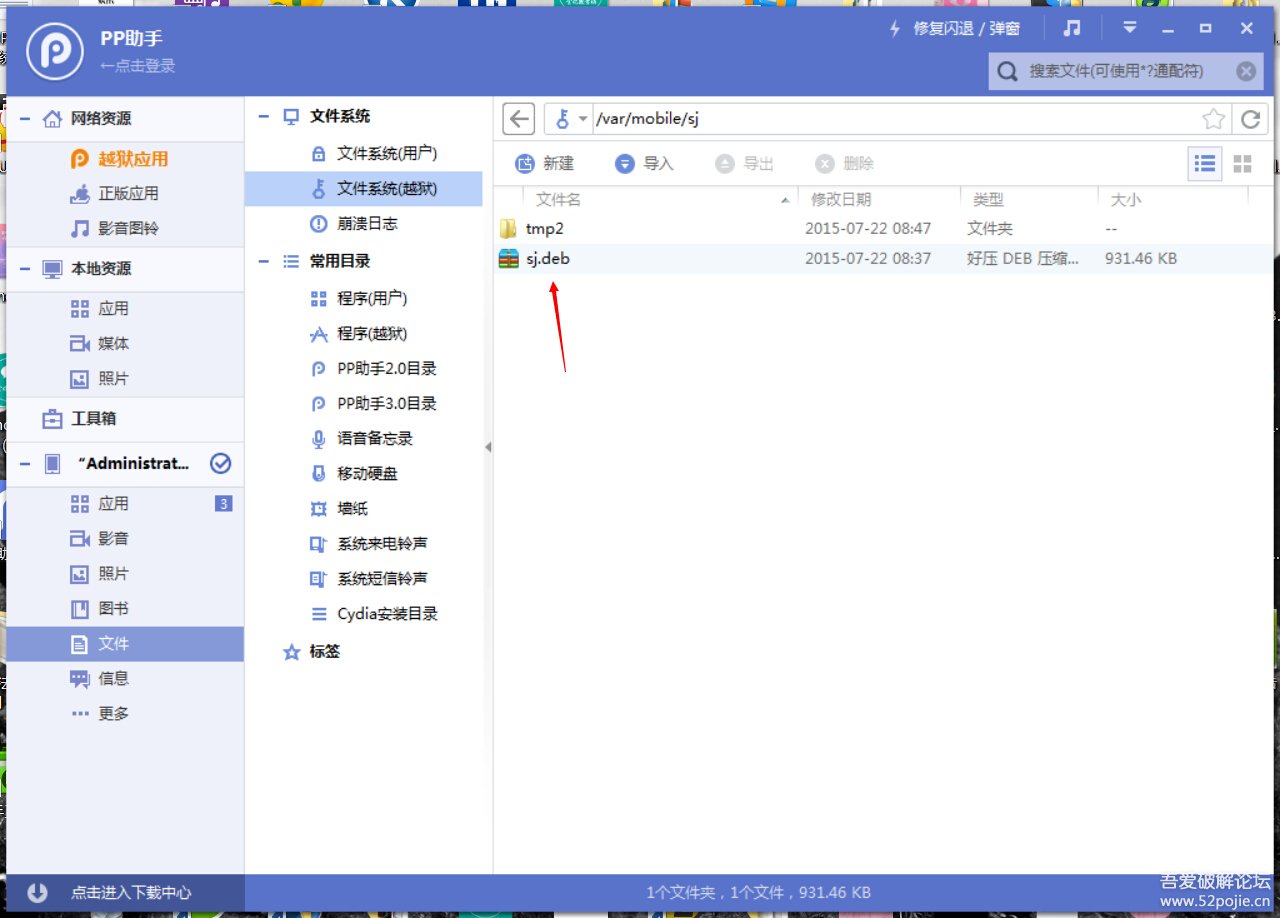Viewport: 1280px width, 918px height.
Task: Click the apps count badge 3
Action: [x=224, y=504]
